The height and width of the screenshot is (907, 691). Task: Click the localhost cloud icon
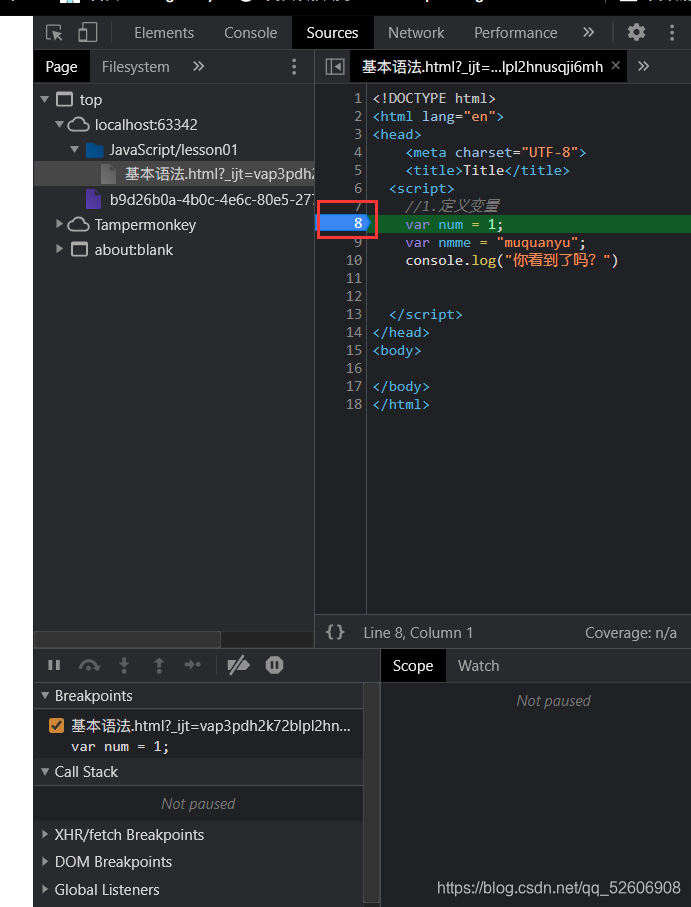(79, 124)
